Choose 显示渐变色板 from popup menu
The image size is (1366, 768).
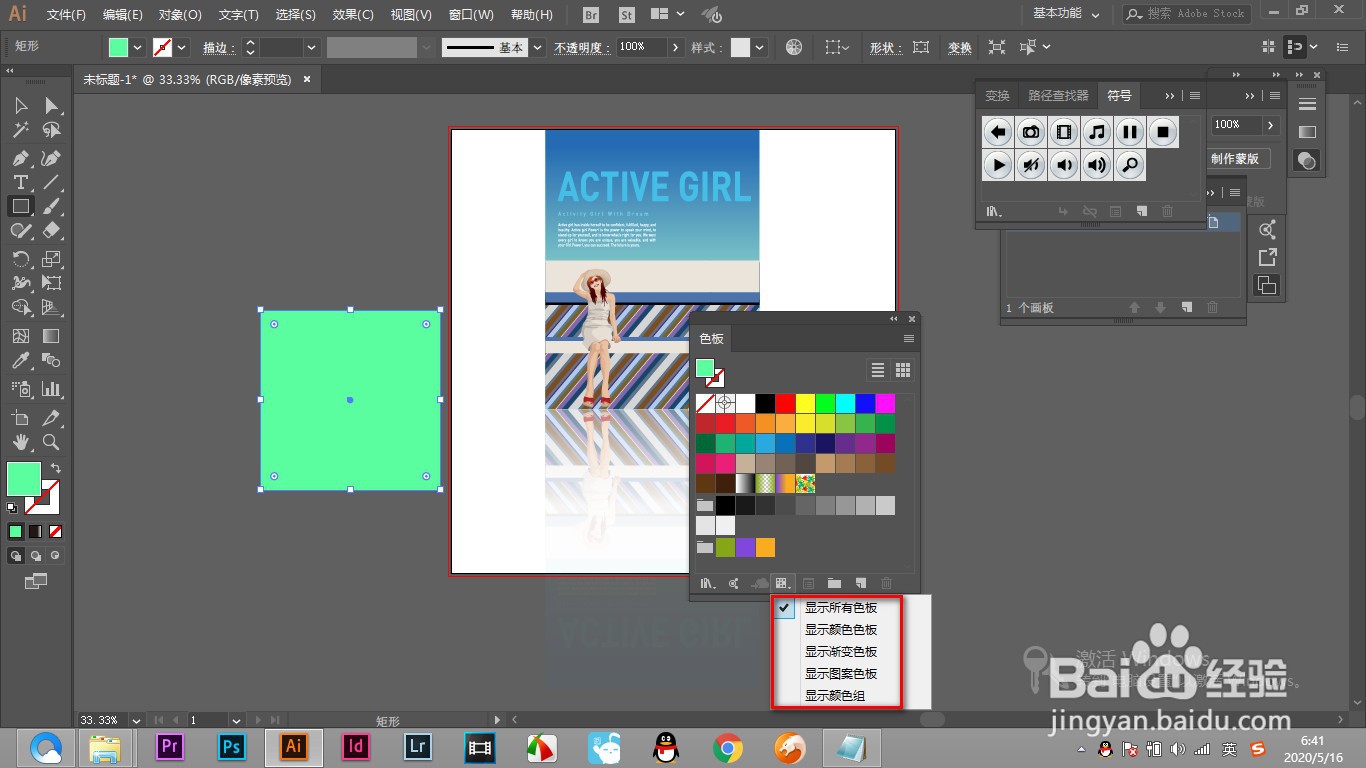pos(839,651)
